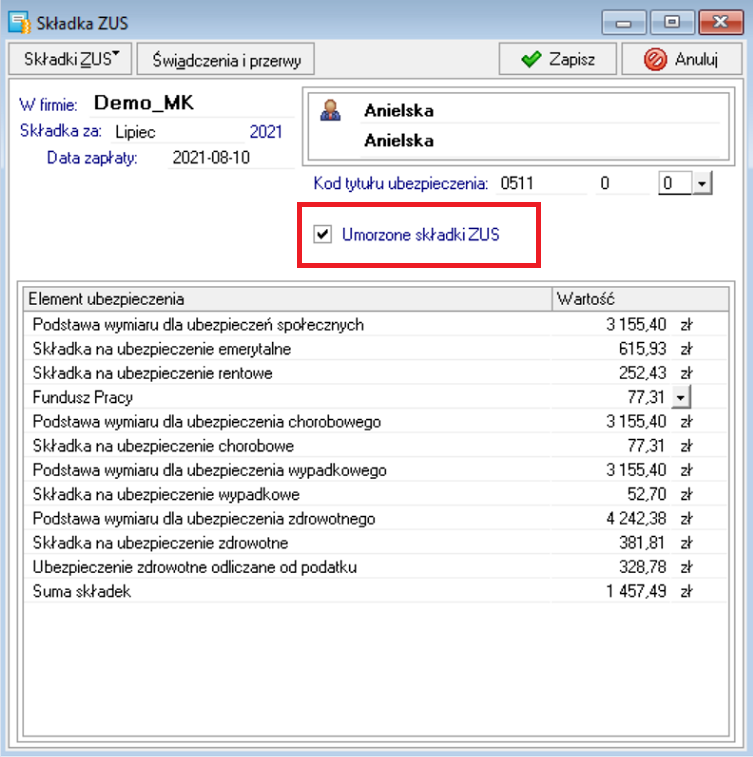
Task: Select 'Składka na ubezpieczenie wypadkowe' row
Action: [x=375, y=494]
